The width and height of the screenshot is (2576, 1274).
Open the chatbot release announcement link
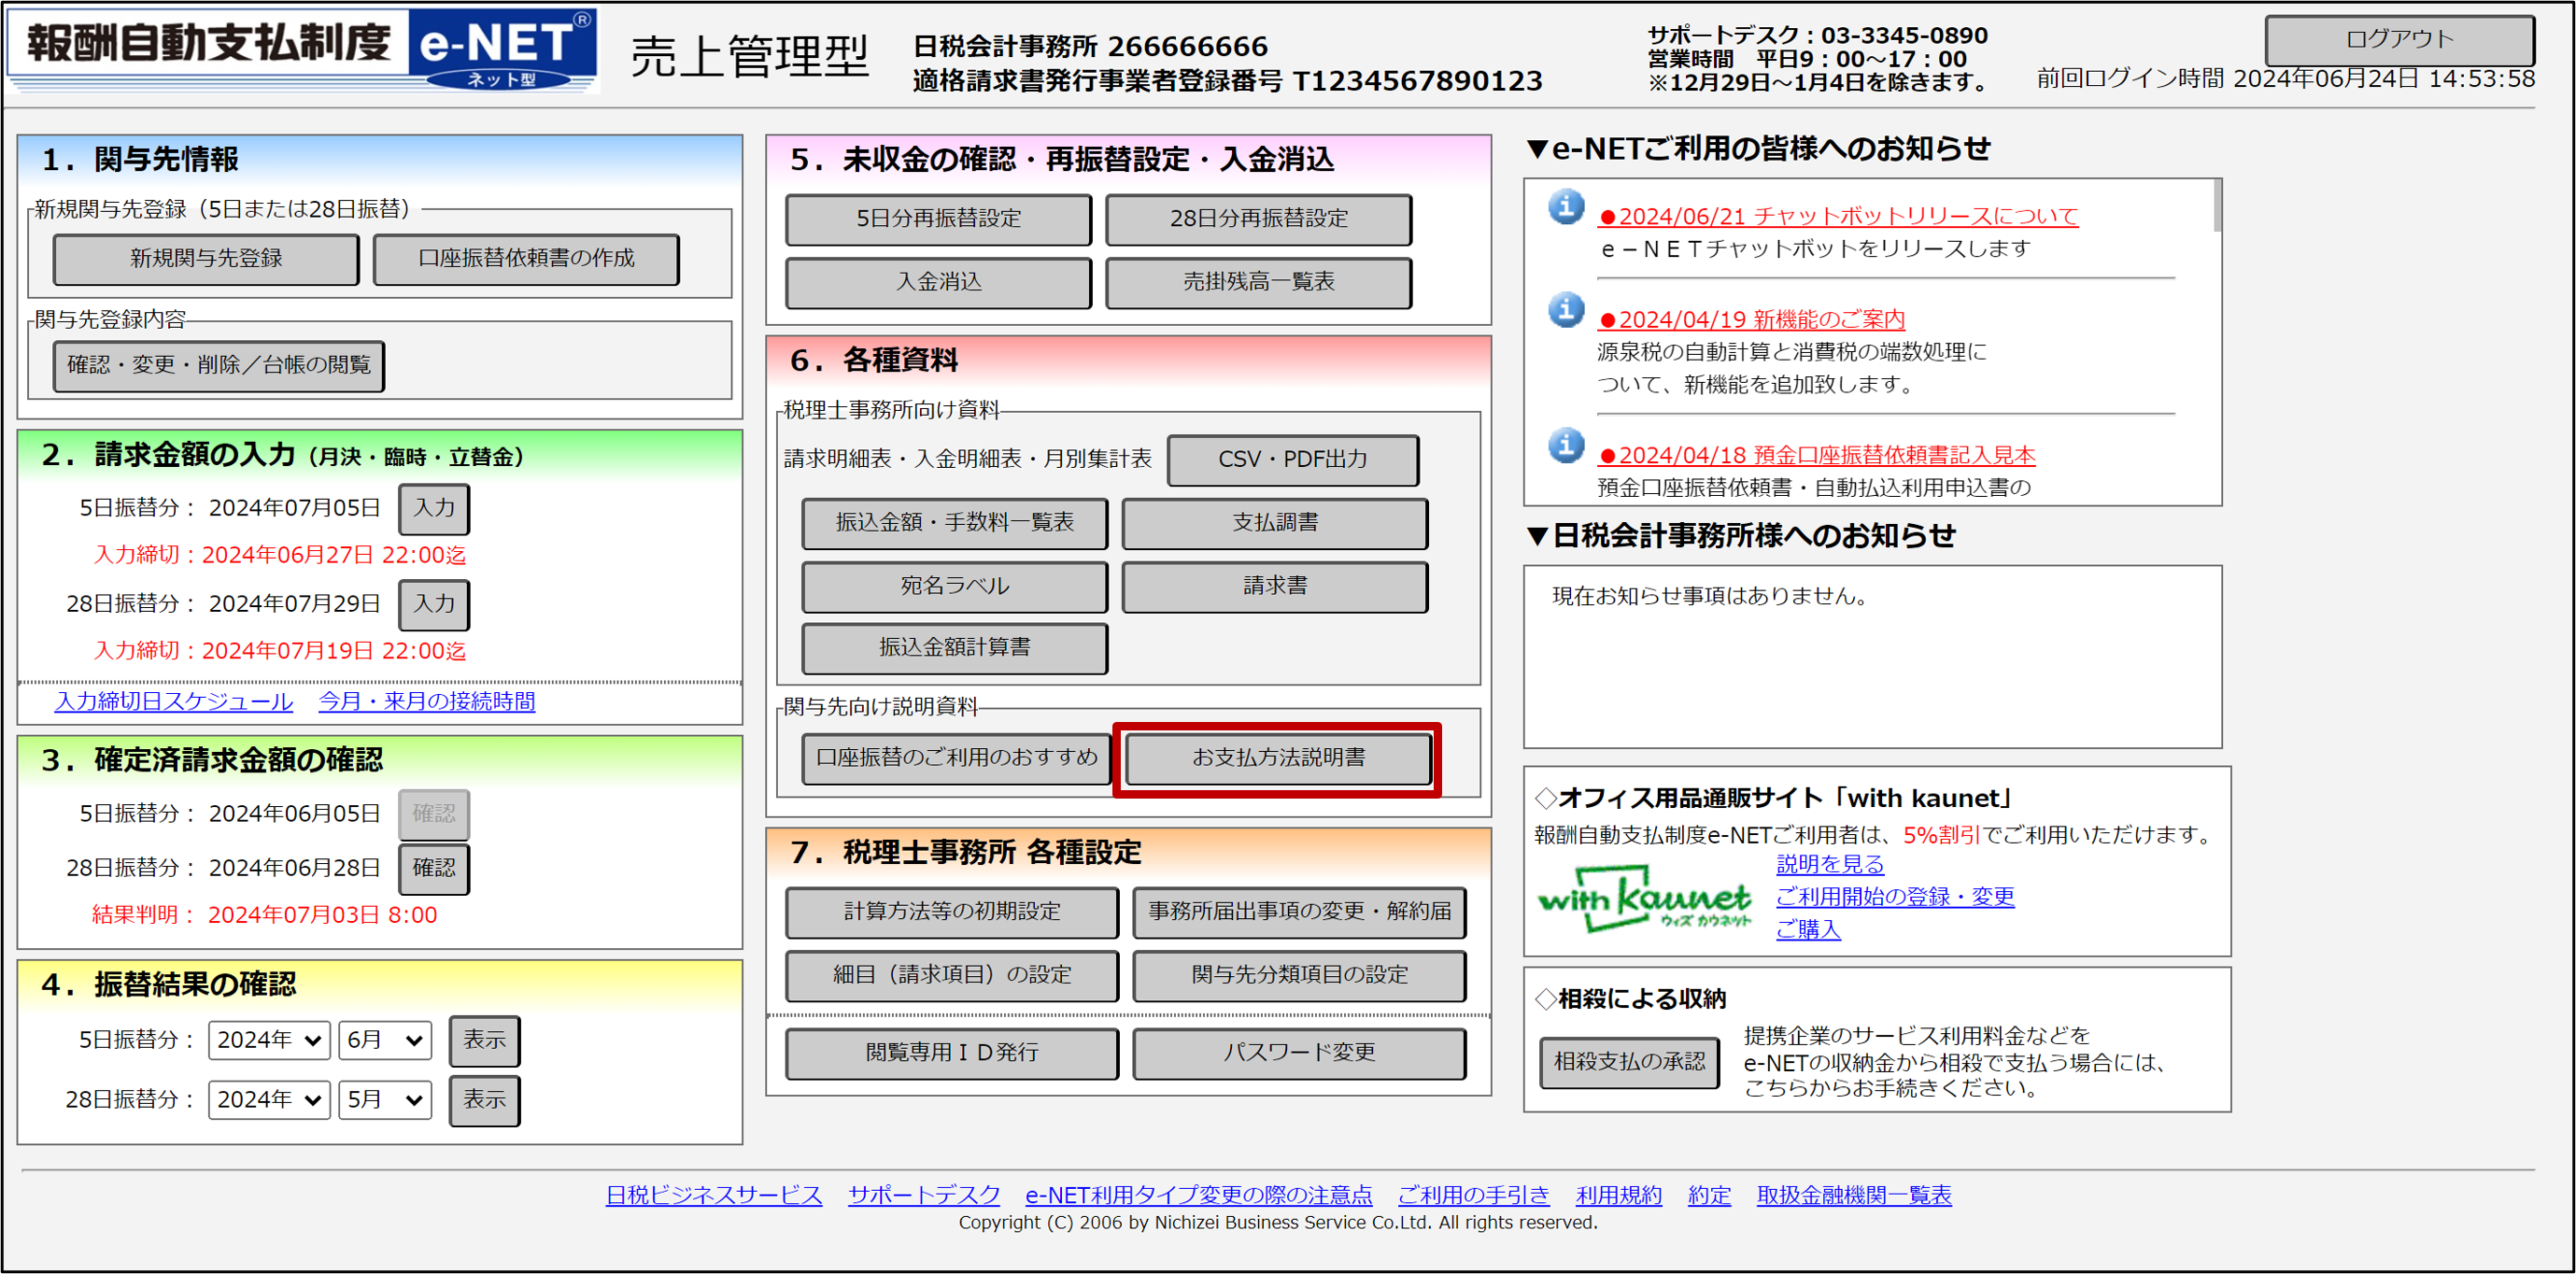point(1837,216)
